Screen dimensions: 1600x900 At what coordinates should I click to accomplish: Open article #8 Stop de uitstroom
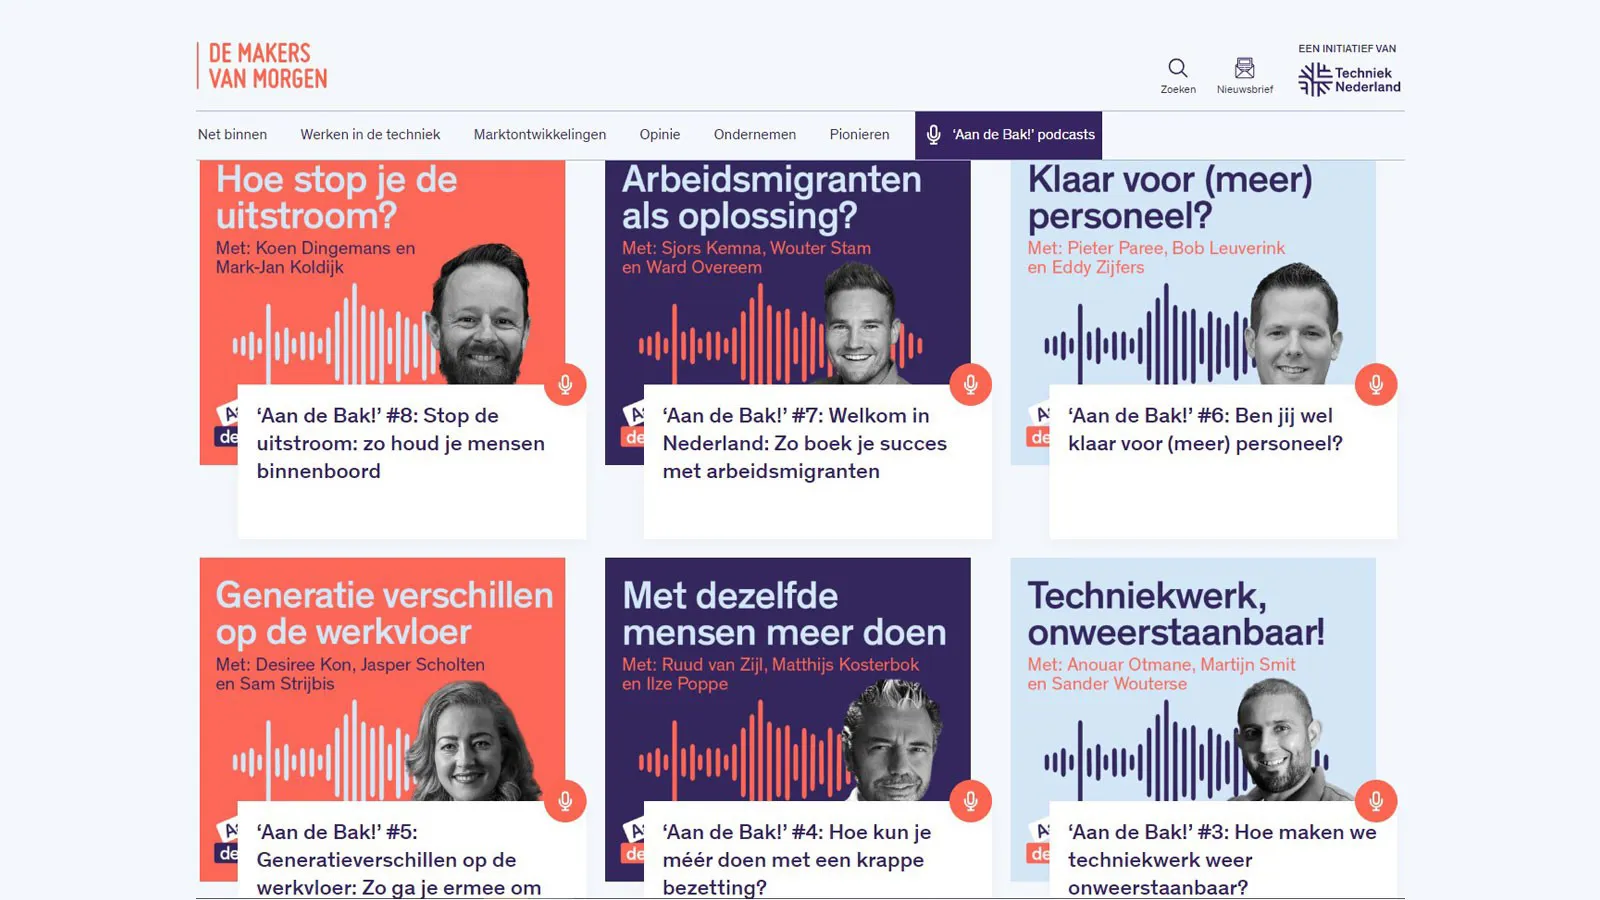[x=401, y=443]
